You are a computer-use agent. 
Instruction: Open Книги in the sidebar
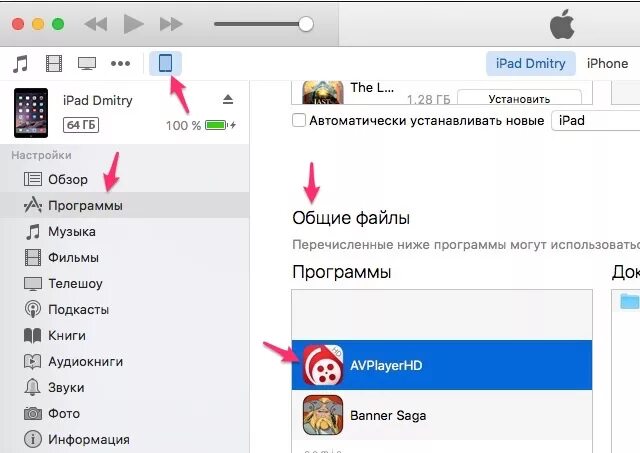tap(124, 335)
